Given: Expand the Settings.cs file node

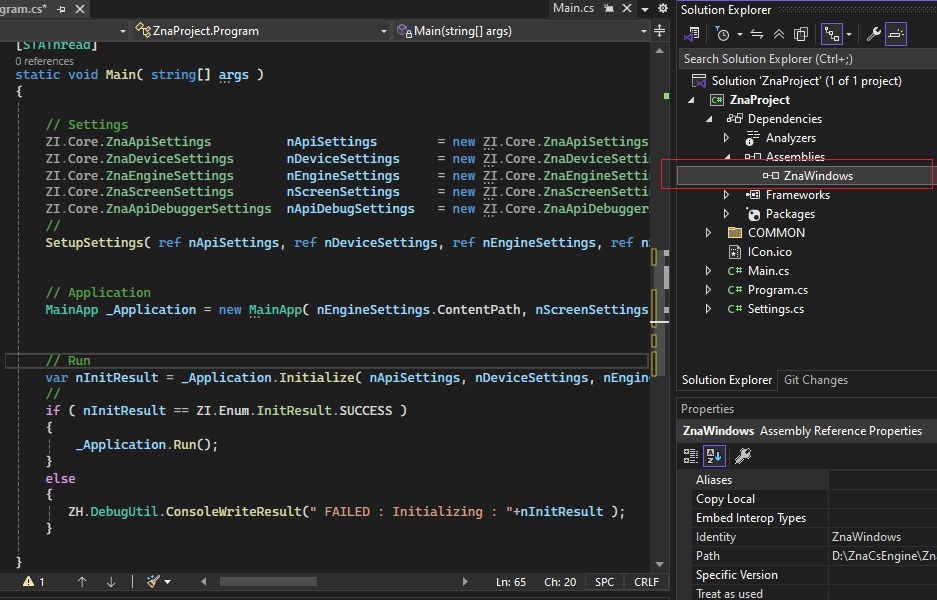Looking at the screenshot, I should 708,309.
